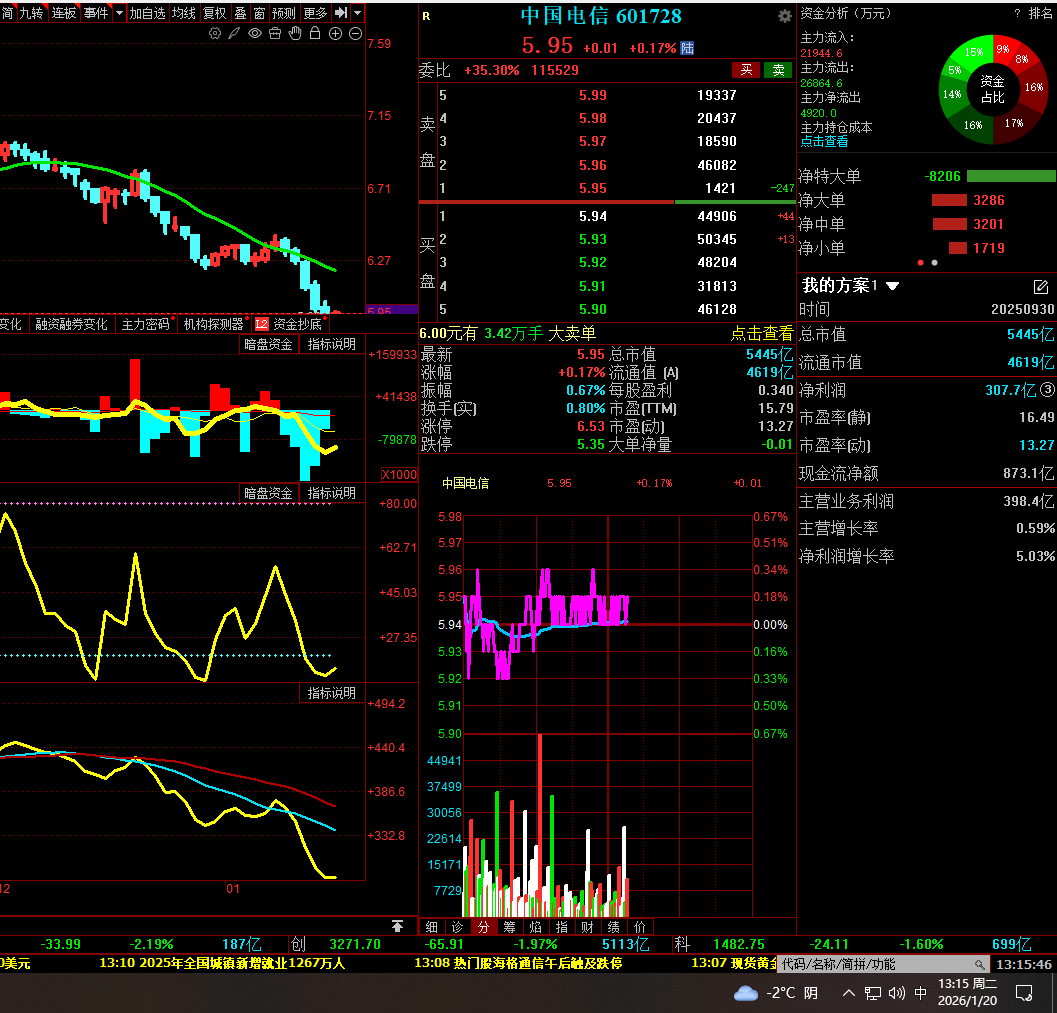
Task: Click the circled 3 next to 净利润
Action: [1047, 390]
